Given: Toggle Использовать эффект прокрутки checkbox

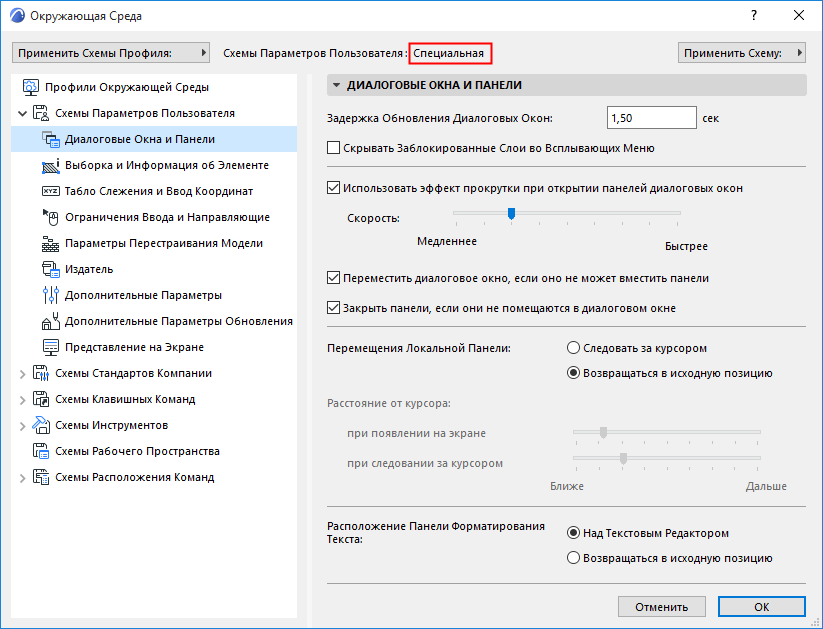Looking at the screenshot, I should [333, 188].
